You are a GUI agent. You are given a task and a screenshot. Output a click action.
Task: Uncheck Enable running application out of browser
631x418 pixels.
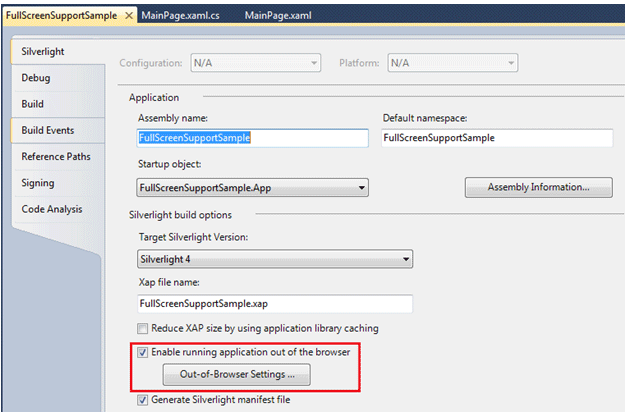143,352
